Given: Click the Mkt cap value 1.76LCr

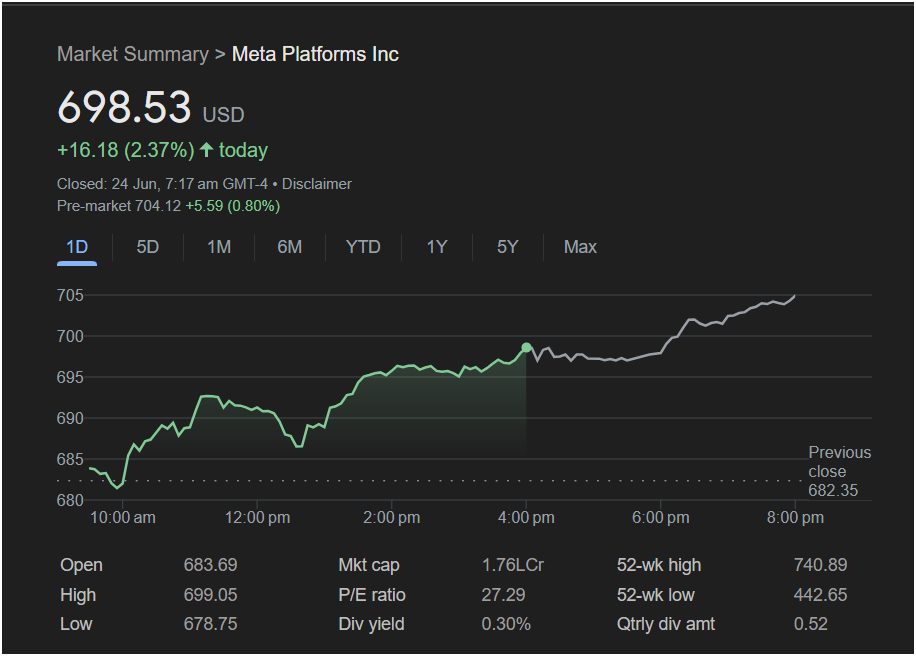Looking at the screenshot, I should (x=512, y=565).
